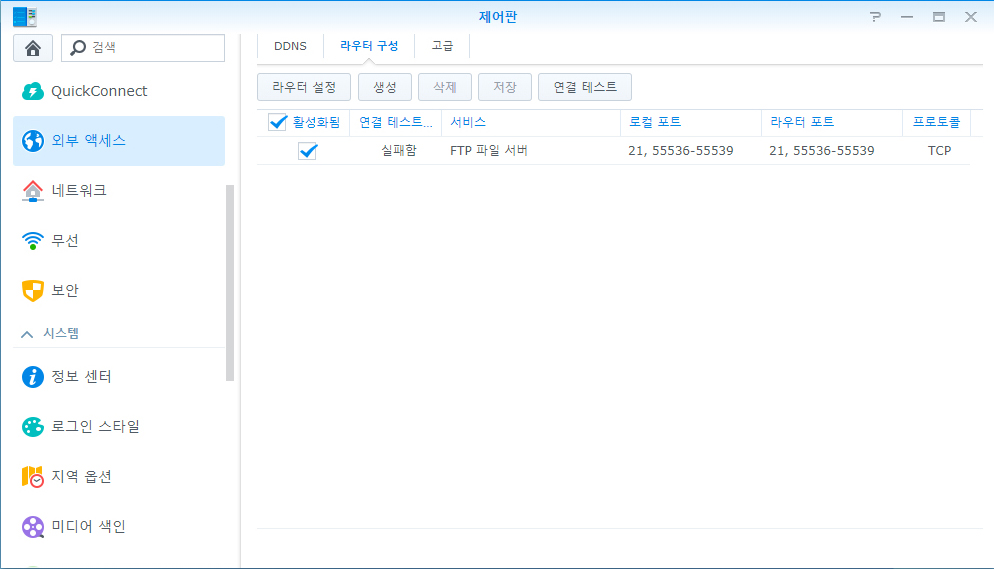Click the TCP protocol cell

(939, 151)
